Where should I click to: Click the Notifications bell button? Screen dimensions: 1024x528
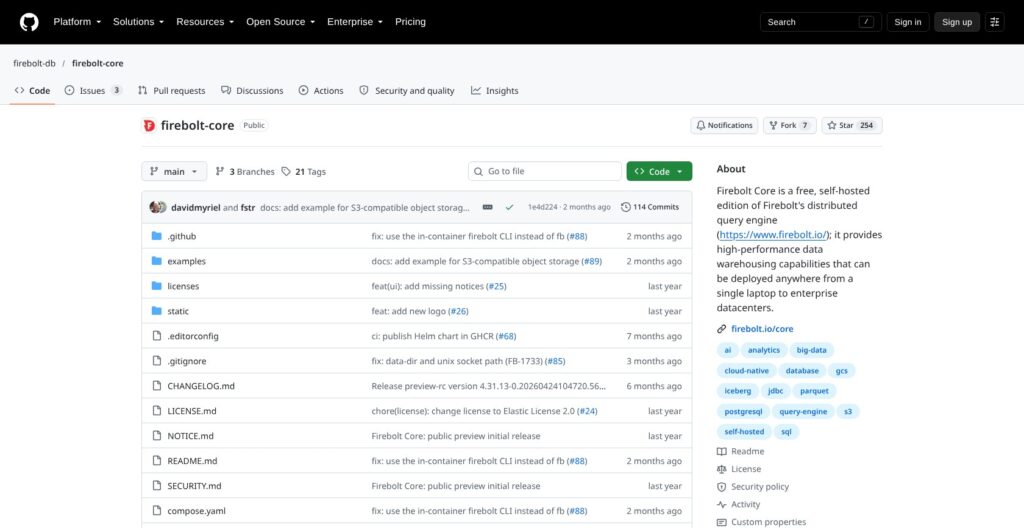click(724, 125)
